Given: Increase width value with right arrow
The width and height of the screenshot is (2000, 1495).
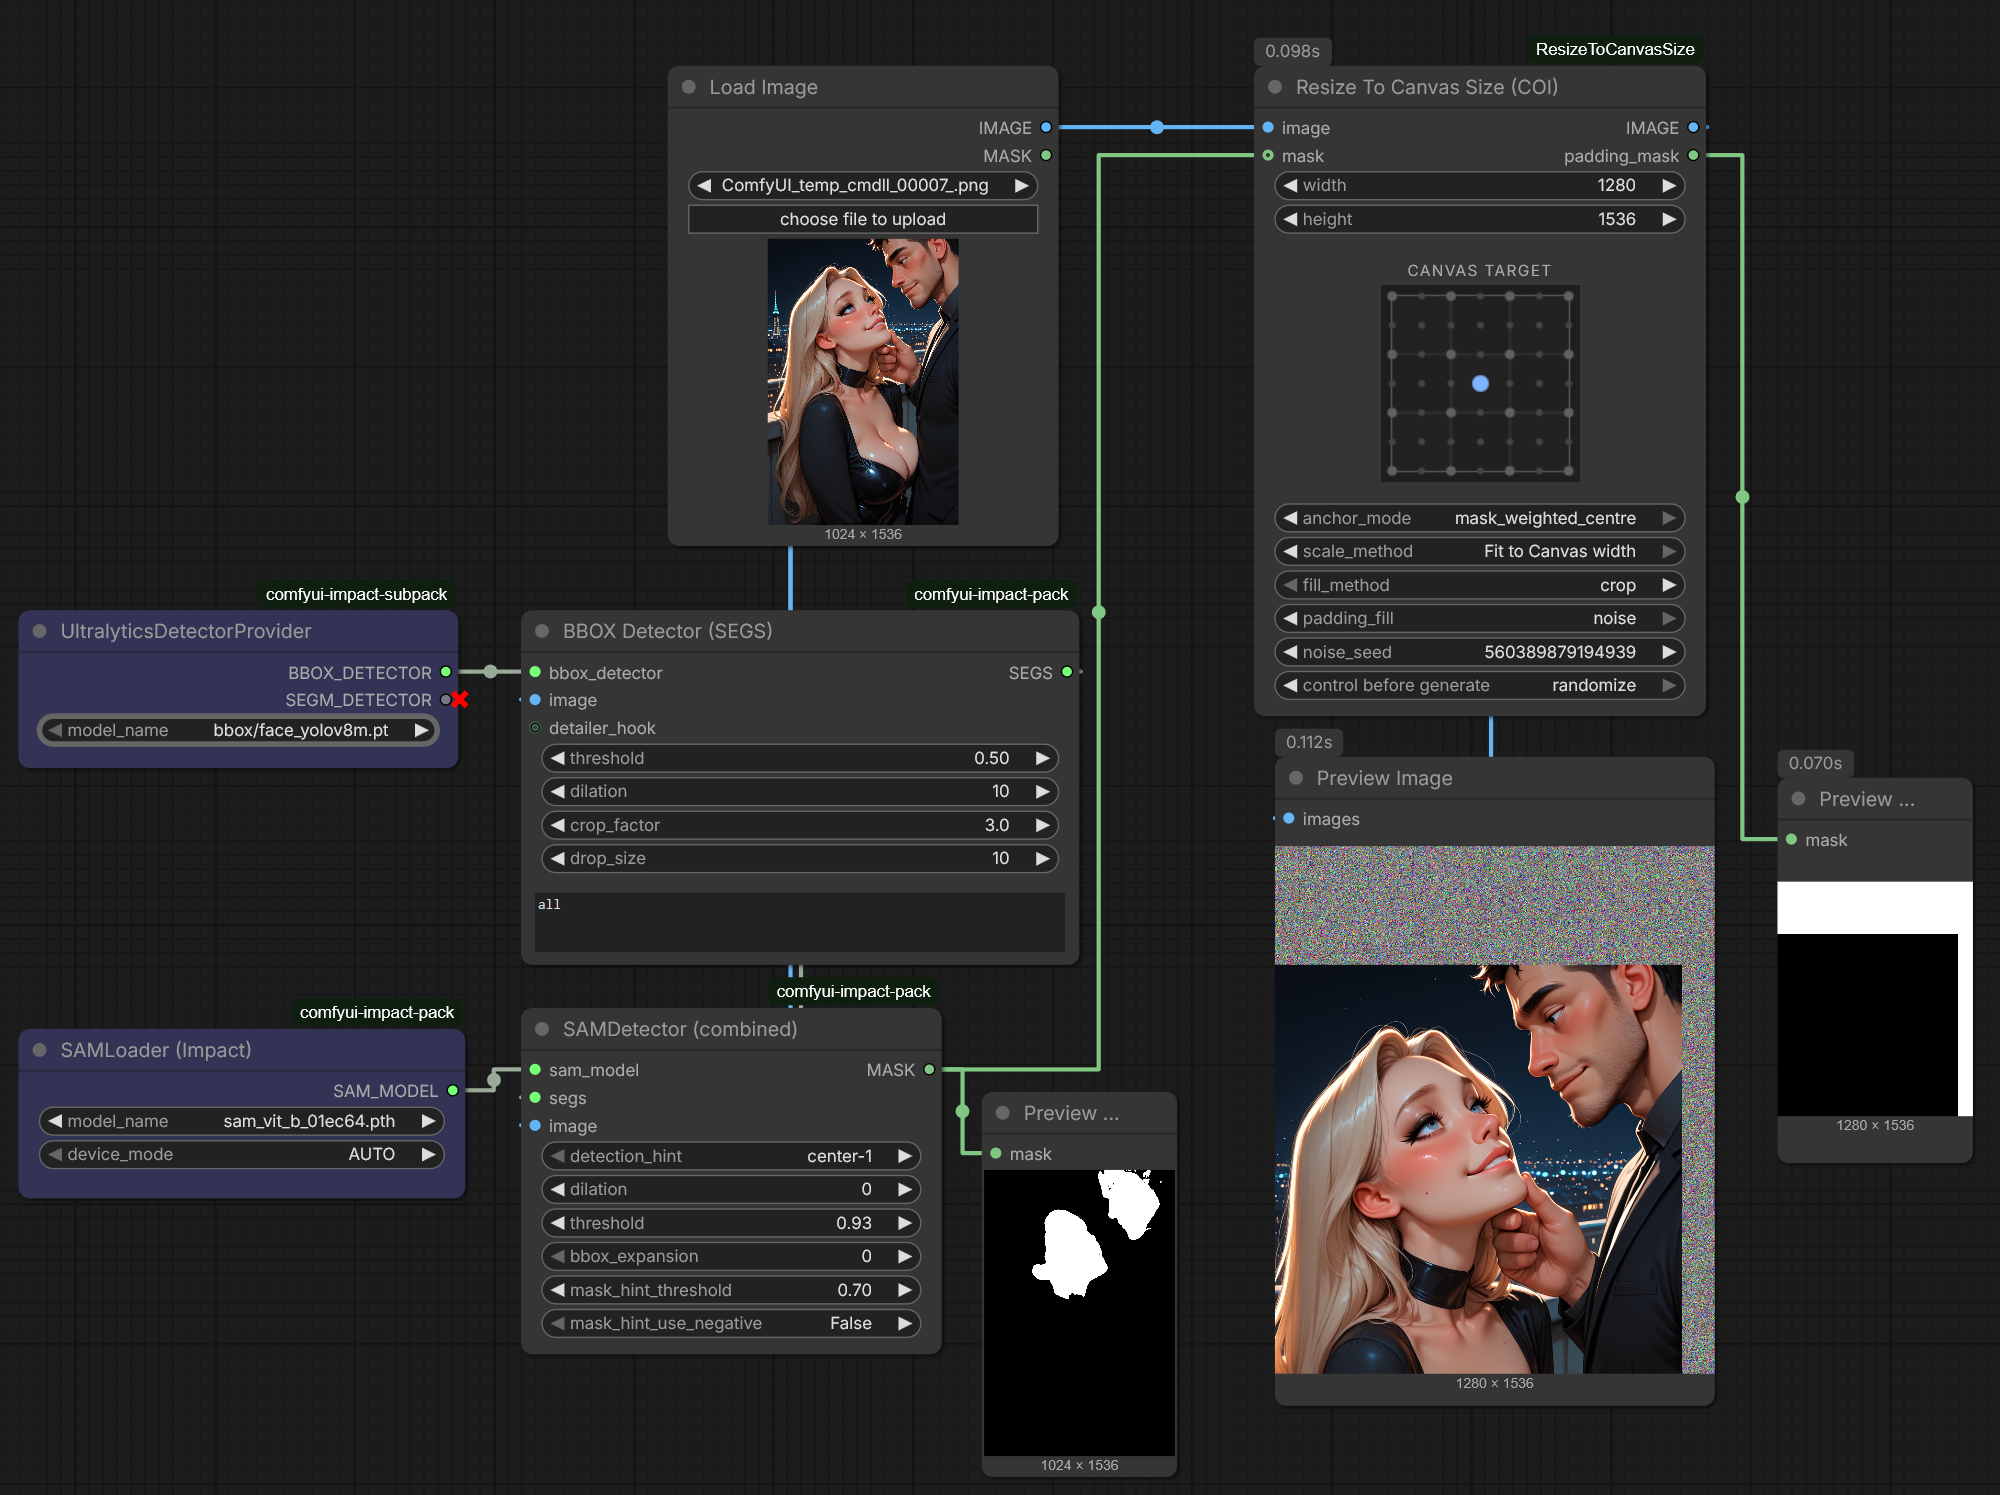Looking at the screenshot, I should [x=1668, y=185].
